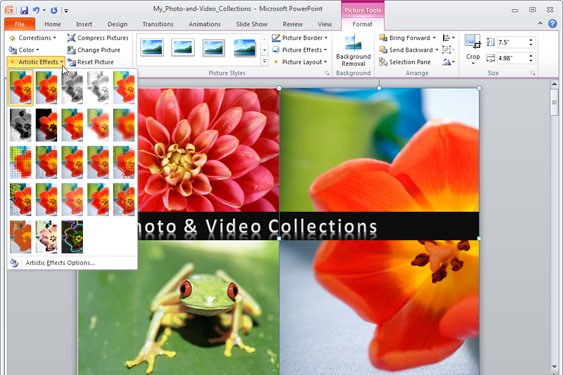
Task: Click the shape width field showing 4.98"
Action: click(x=512, y=58)
